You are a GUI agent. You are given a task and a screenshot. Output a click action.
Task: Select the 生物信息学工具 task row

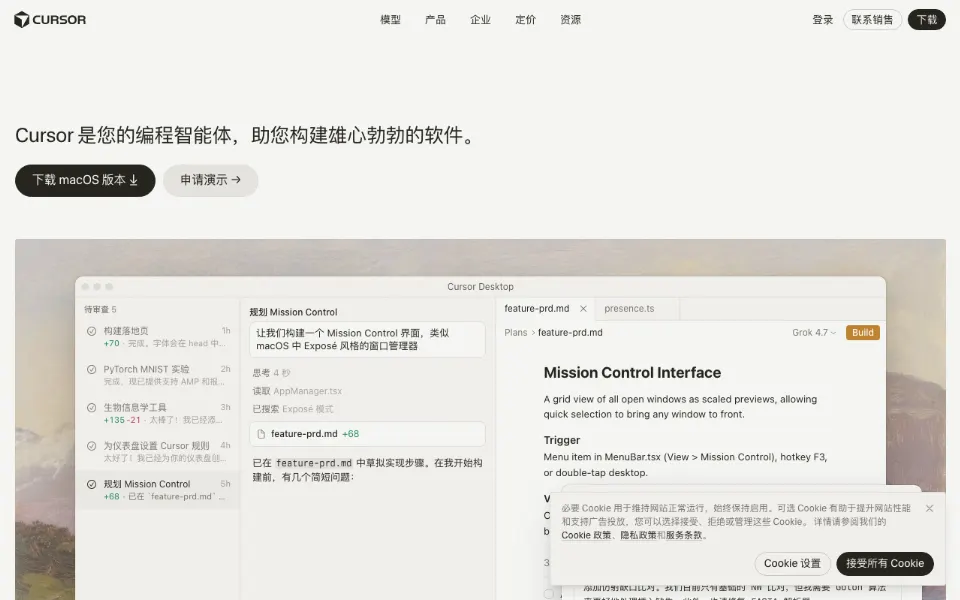coord(158,413)
